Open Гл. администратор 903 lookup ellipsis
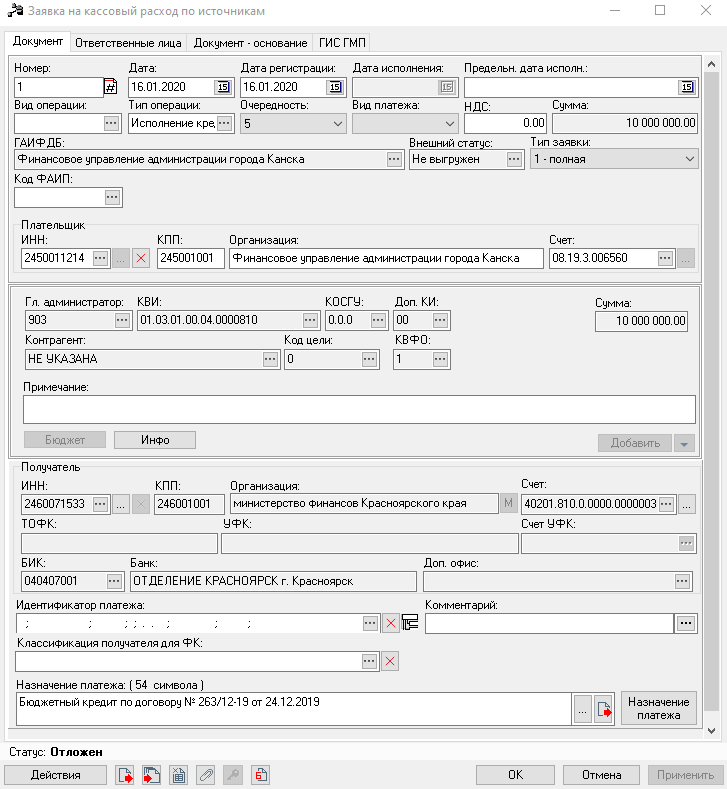This screenshot has width=727, height=789. pyautogui.click(x=122, y=320)
